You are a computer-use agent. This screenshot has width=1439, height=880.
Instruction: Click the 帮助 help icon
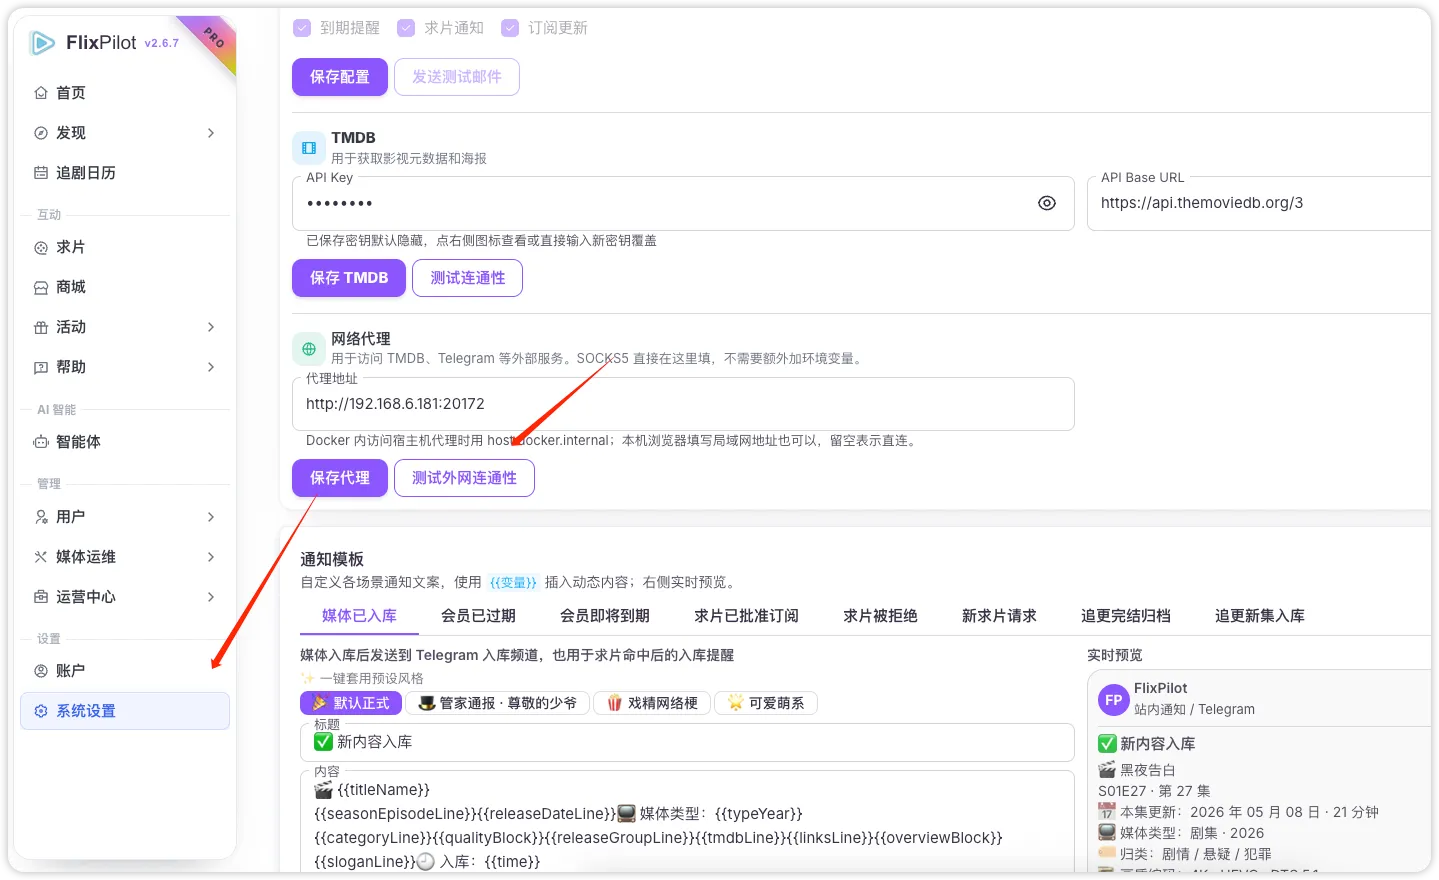click(41, 367)
